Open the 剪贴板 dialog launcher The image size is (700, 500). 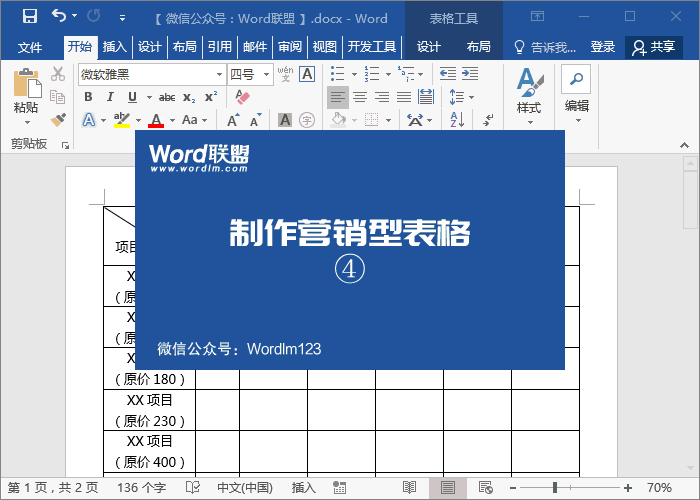coord(66,145)
